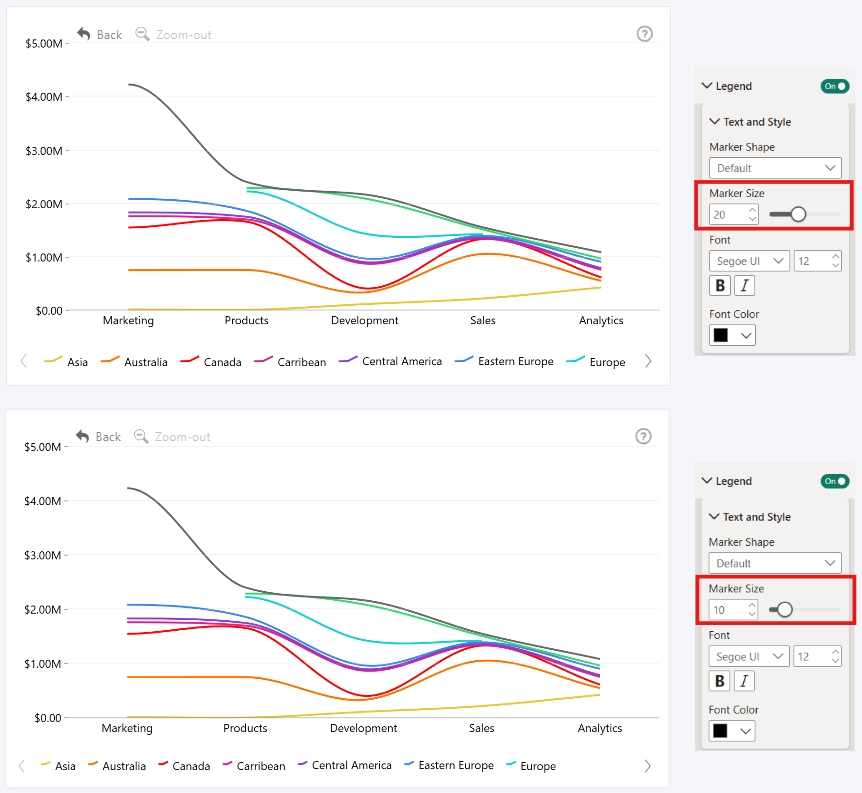This screenshot has height=793, width=862.
Task: Click the font size 12 field in the bottom panel
Action: [817, 657]
